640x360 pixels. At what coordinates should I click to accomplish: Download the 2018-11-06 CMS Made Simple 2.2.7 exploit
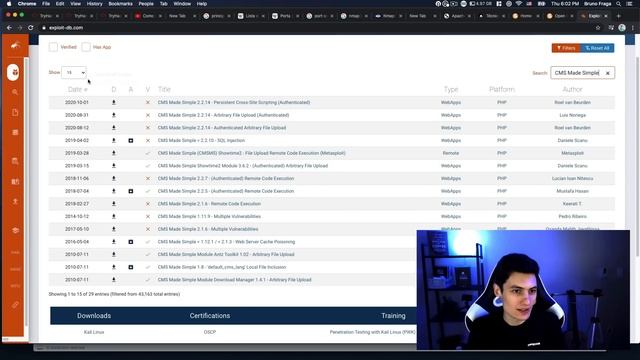114,178
